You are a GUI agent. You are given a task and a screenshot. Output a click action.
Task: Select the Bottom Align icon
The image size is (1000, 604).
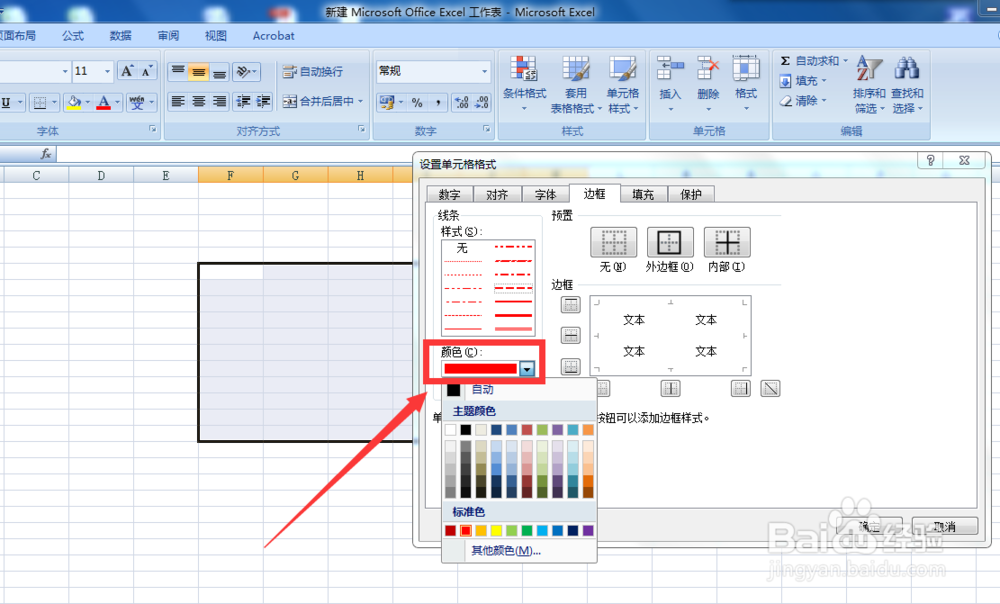coord(219,71)
